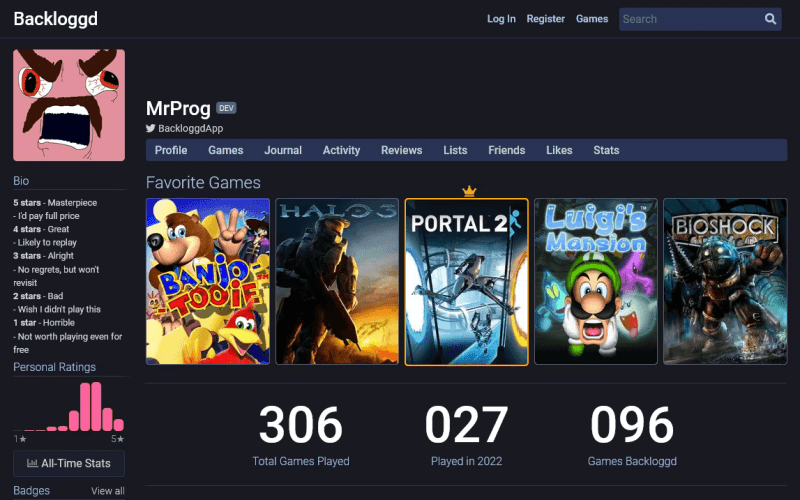
Task: Switch to the Activity tab
Action: click(341, 150)
